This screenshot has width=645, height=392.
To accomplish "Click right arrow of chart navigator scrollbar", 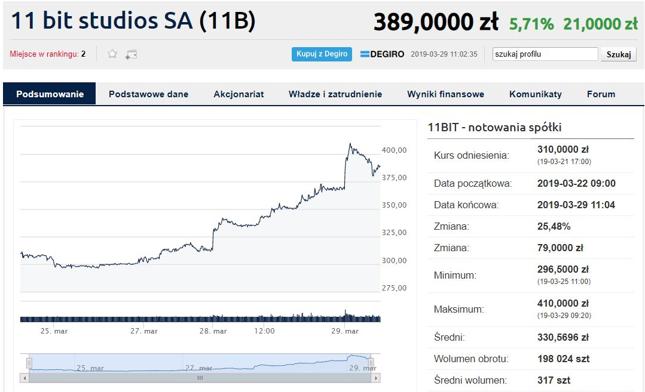I will click(x=376, y=378).
